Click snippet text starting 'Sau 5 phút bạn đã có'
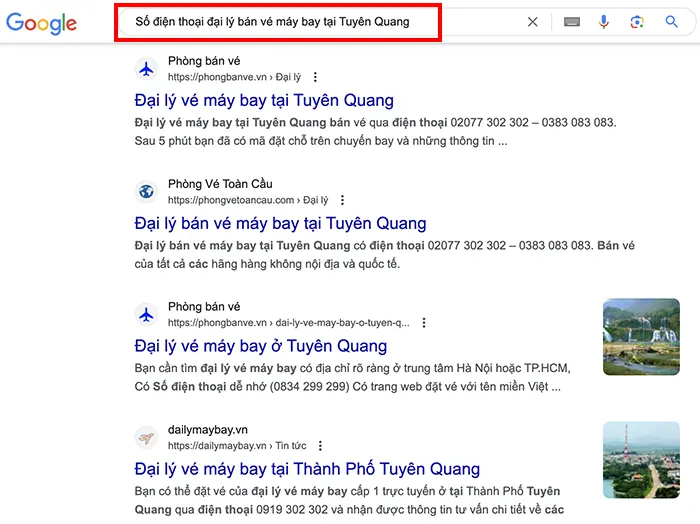Image resolution: width=700 pixels, height=524 pixels. coord(321,141)
